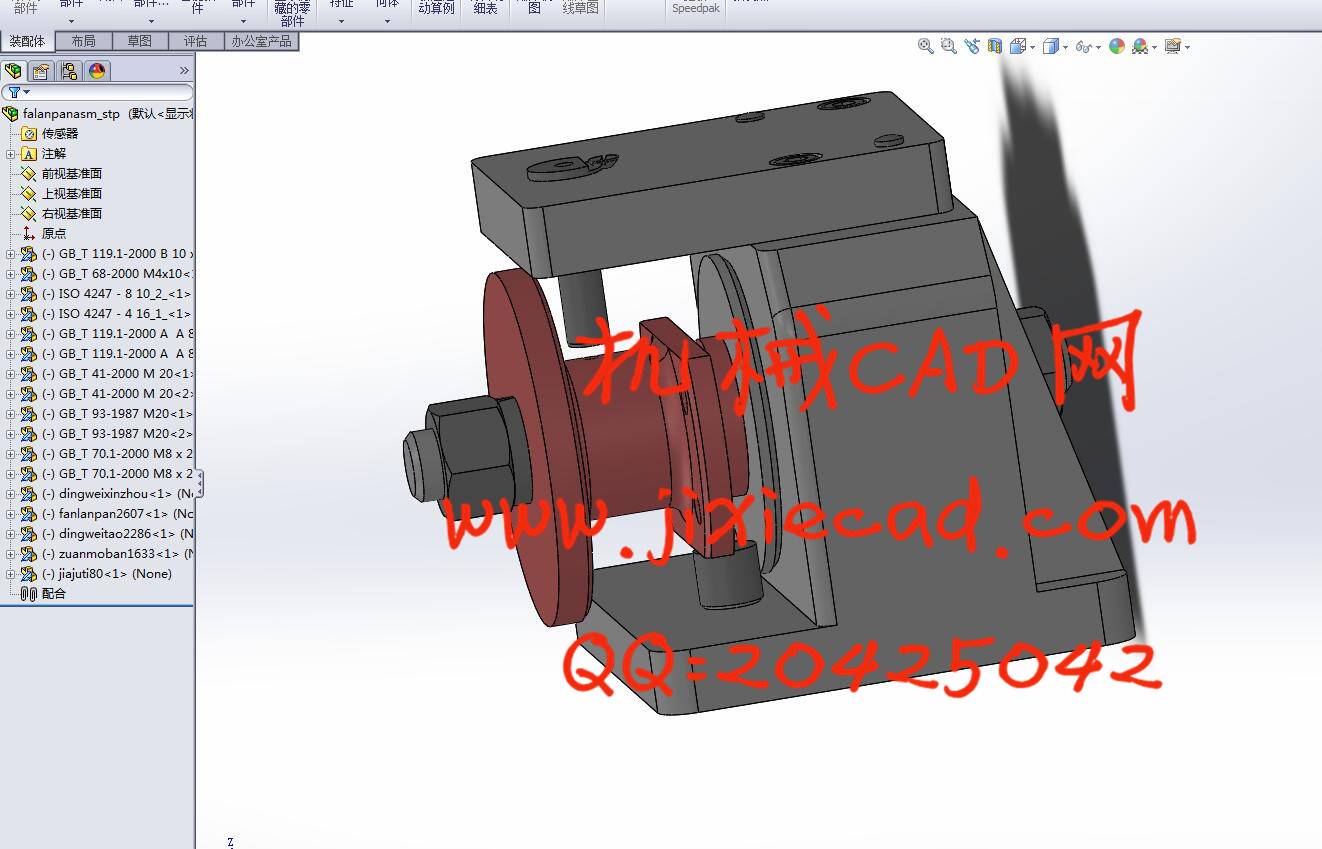The width and height of the screenshot is (1322, 849).
Task: Open View Orientation dropdown arrow
Action: (x=1032, y=47)
